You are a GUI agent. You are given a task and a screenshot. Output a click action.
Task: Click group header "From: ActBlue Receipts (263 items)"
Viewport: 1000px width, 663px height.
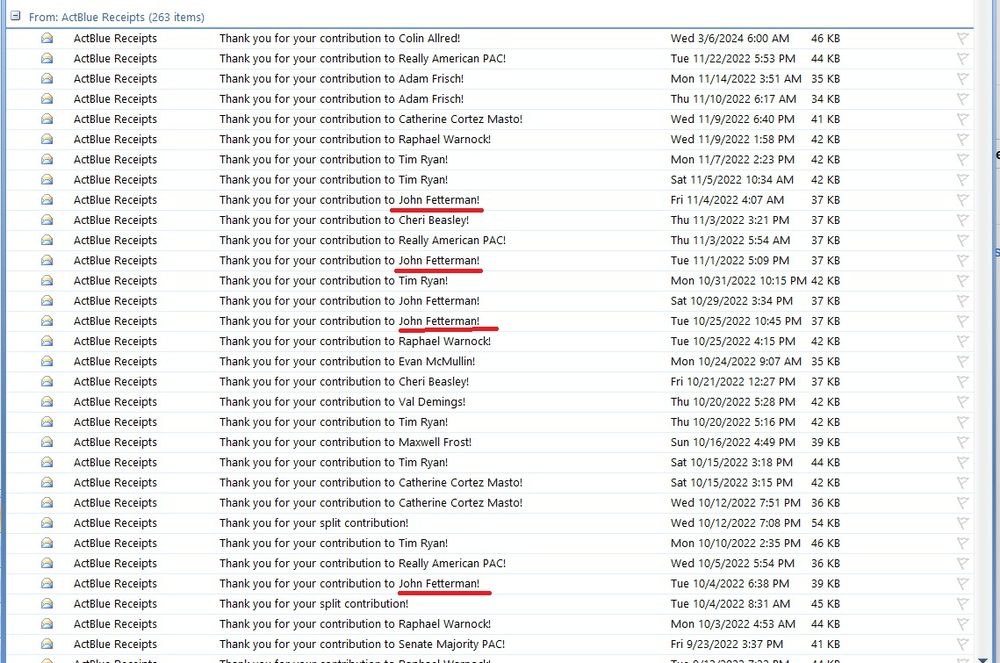coord(117,17)
